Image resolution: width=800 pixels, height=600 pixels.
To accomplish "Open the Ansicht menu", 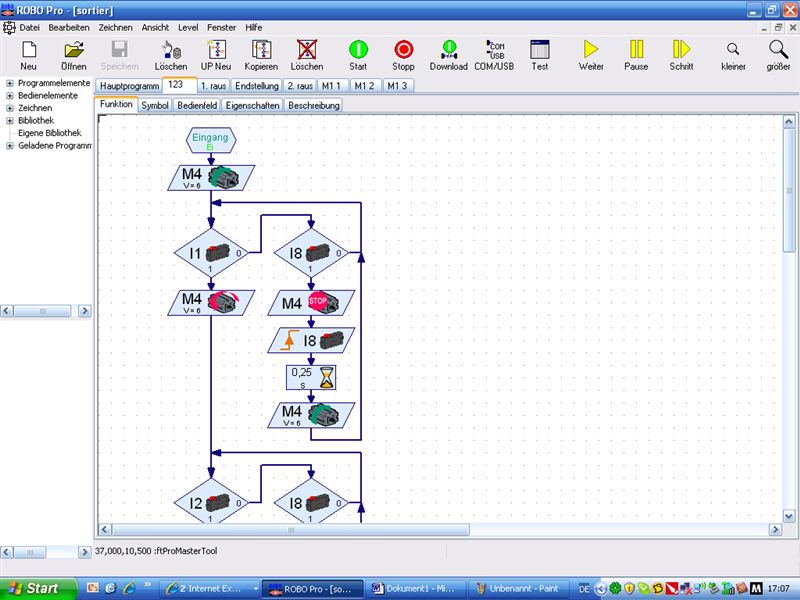I will click(155, 28).
